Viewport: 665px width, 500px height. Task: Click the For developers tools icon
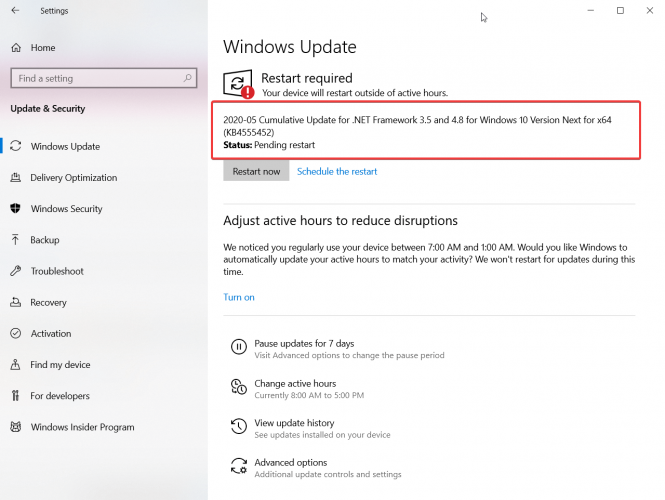click(x=16, y=396)
